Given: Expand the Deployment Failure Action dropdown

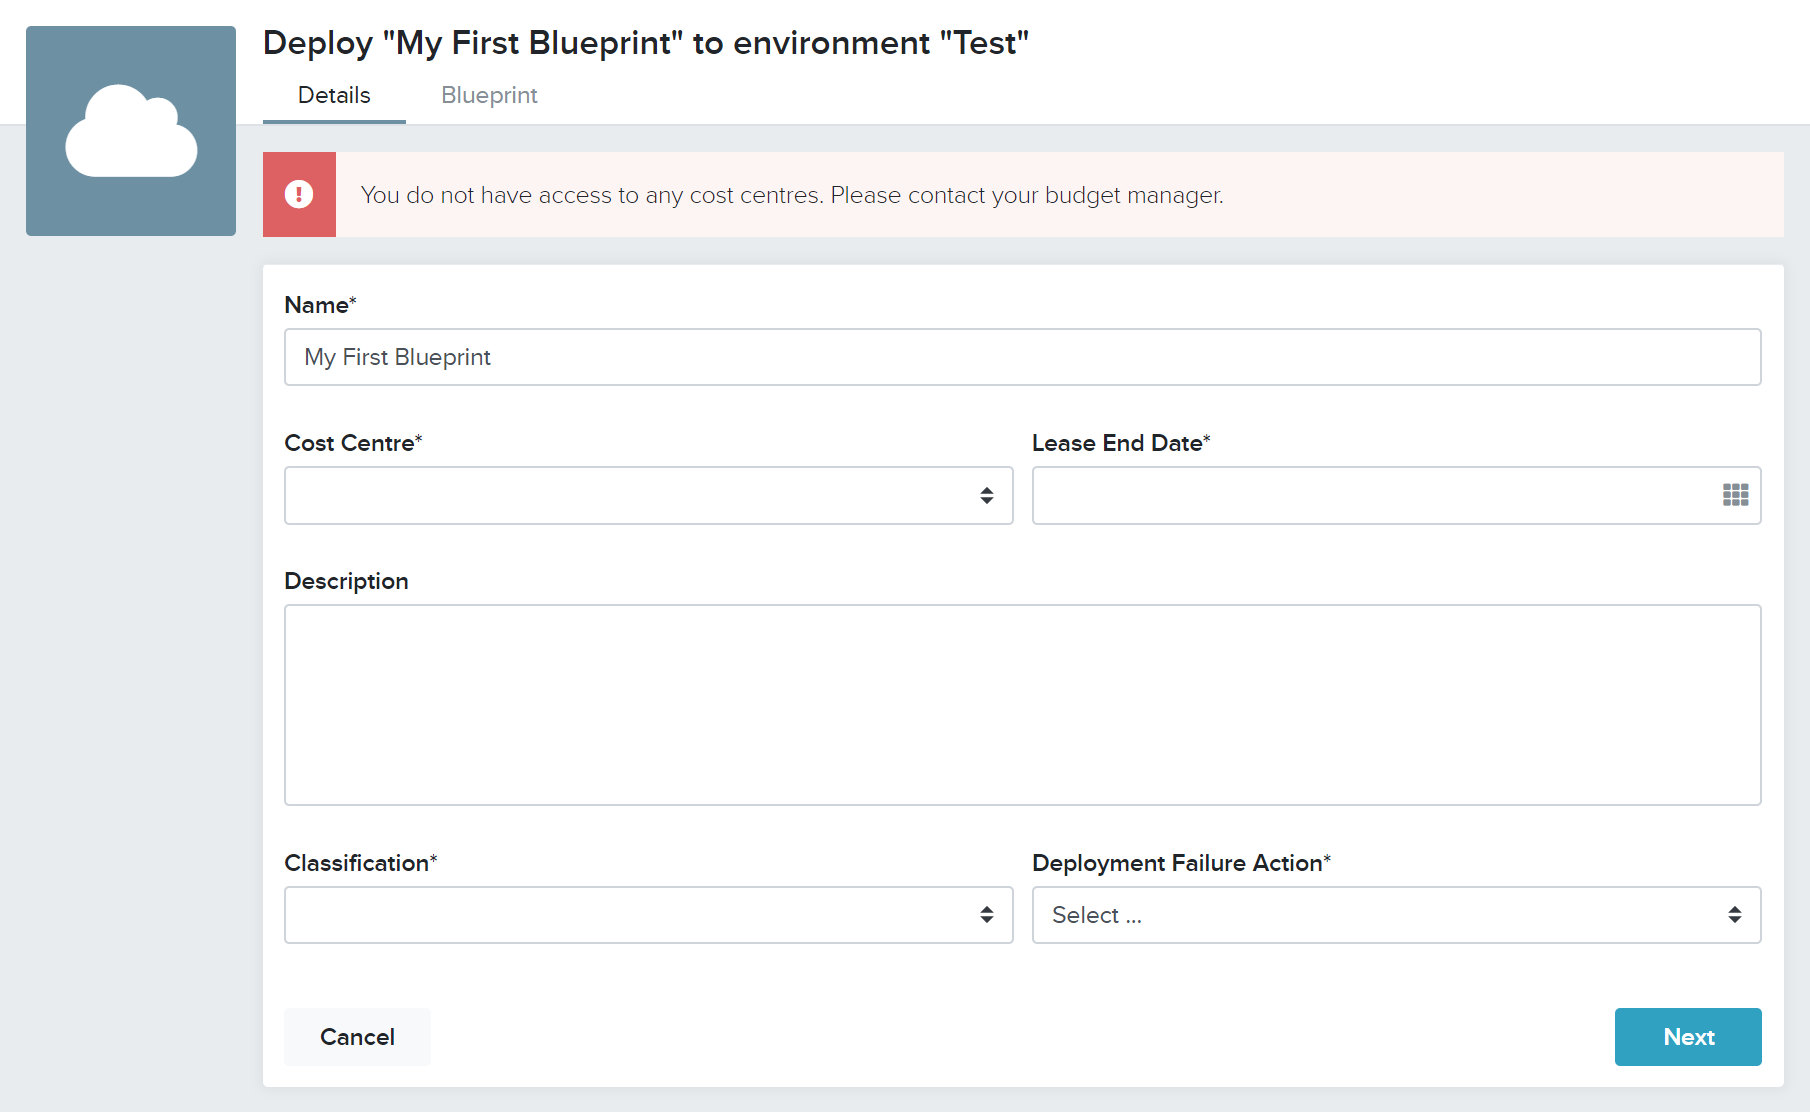Looking at the screenshot, I should coord(1396,915).
